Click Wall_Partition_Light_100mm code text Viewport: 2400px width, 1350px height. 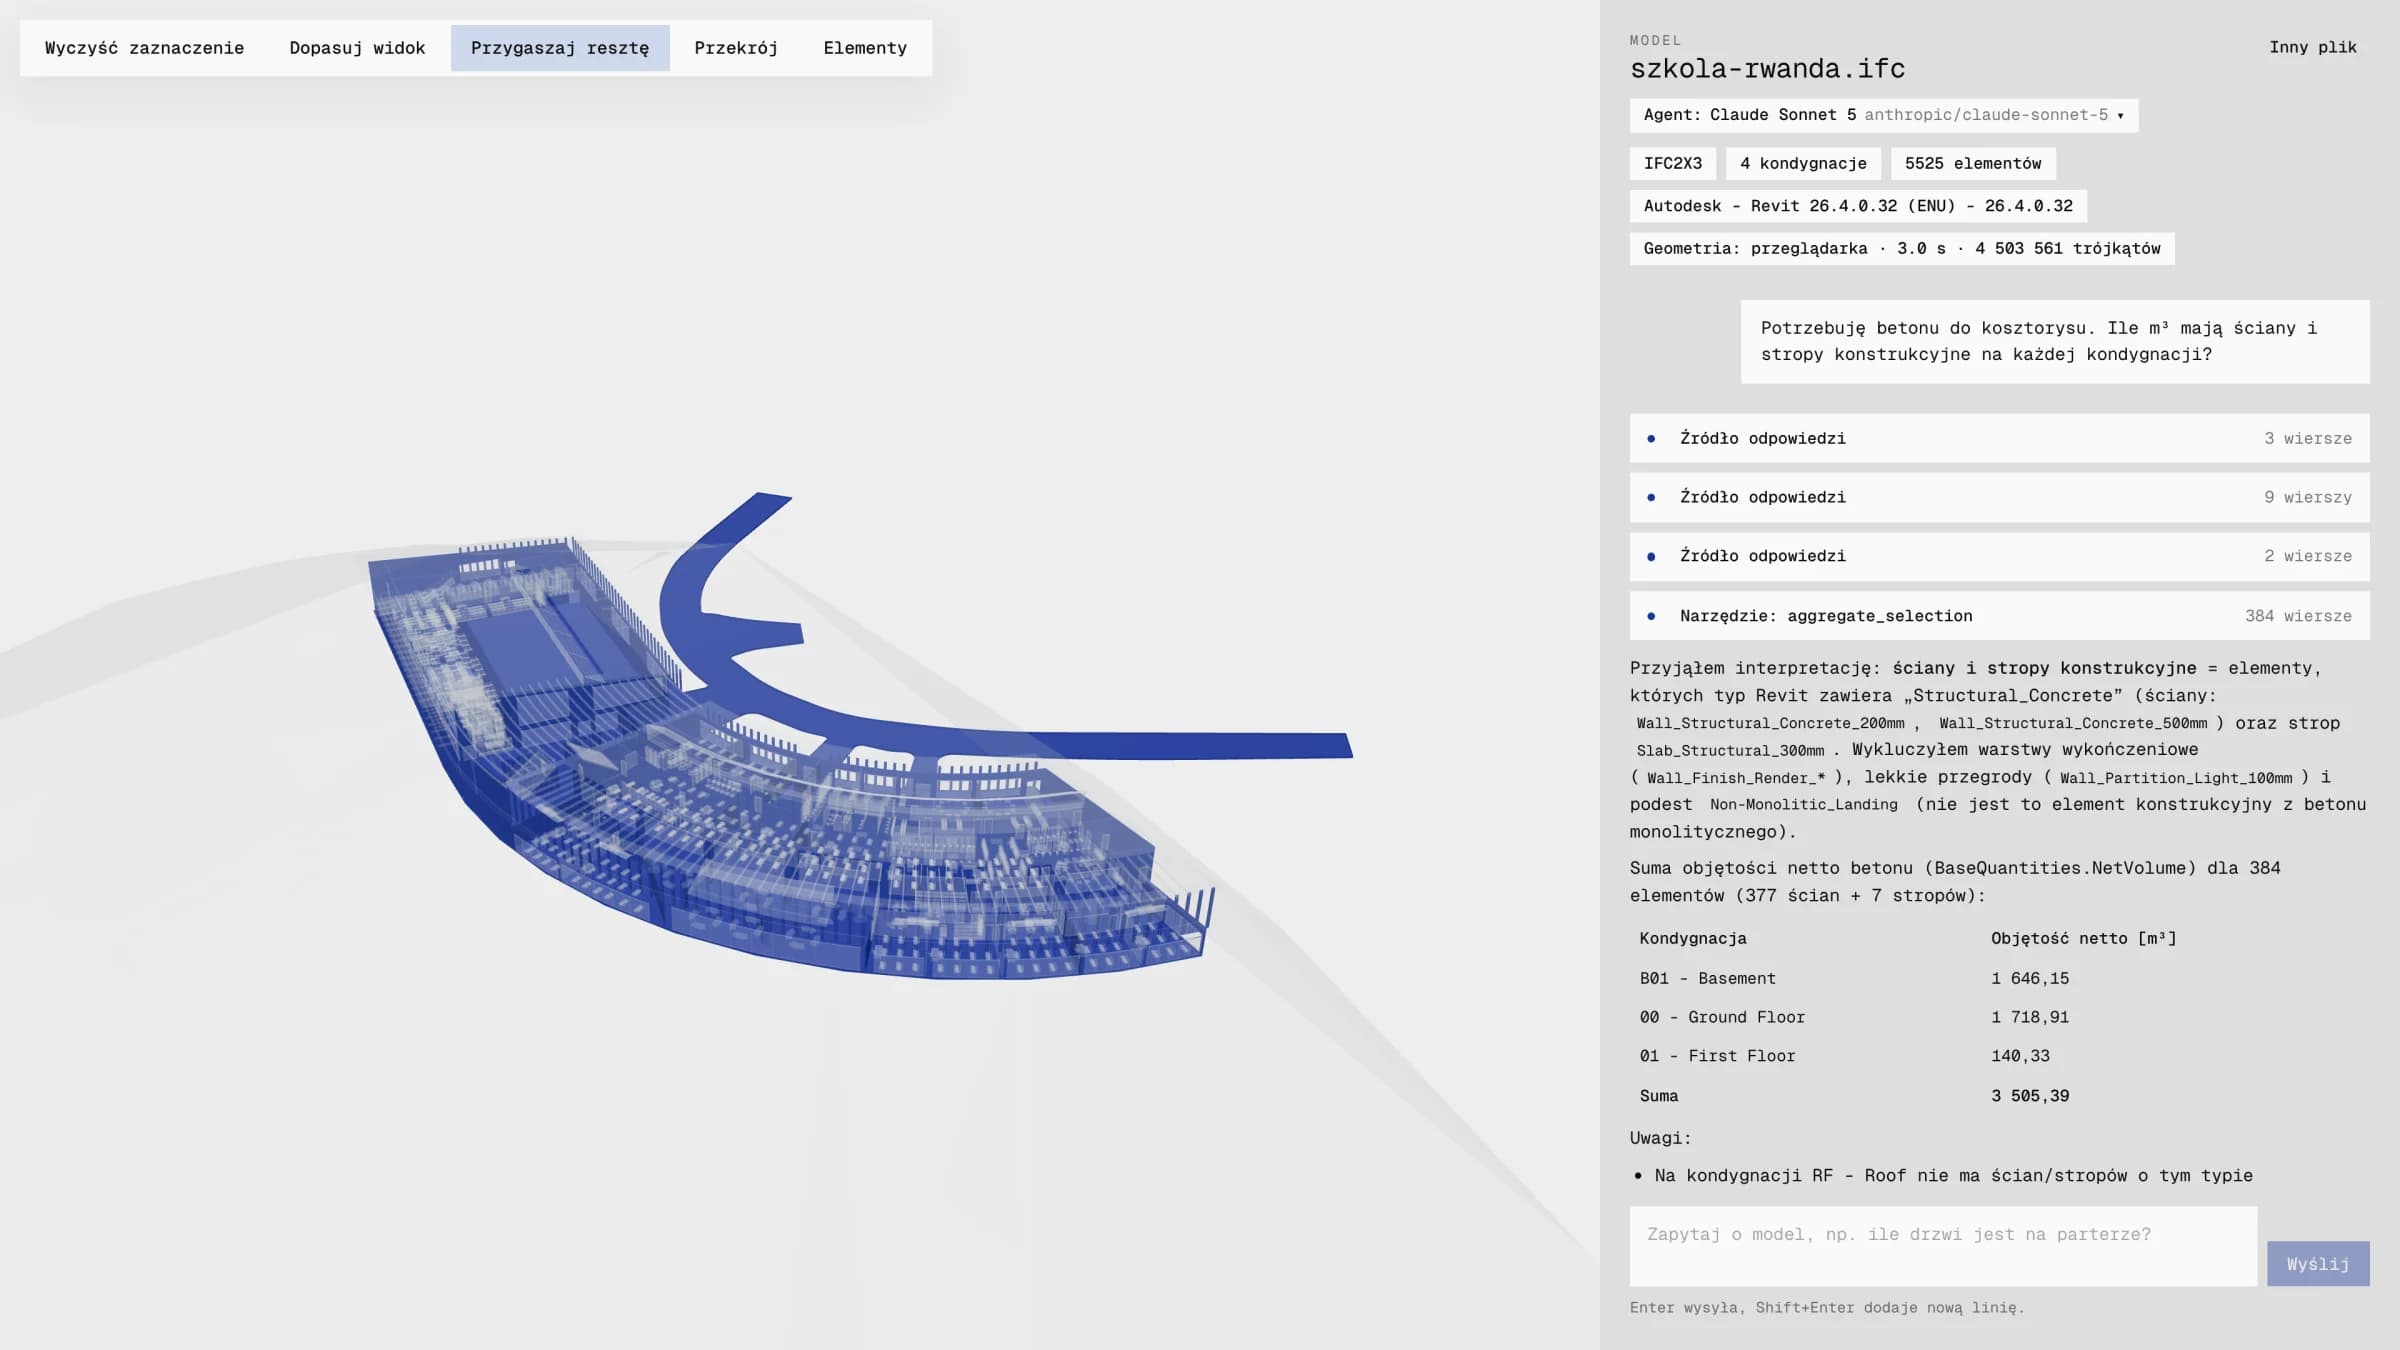coord(2176,778)
